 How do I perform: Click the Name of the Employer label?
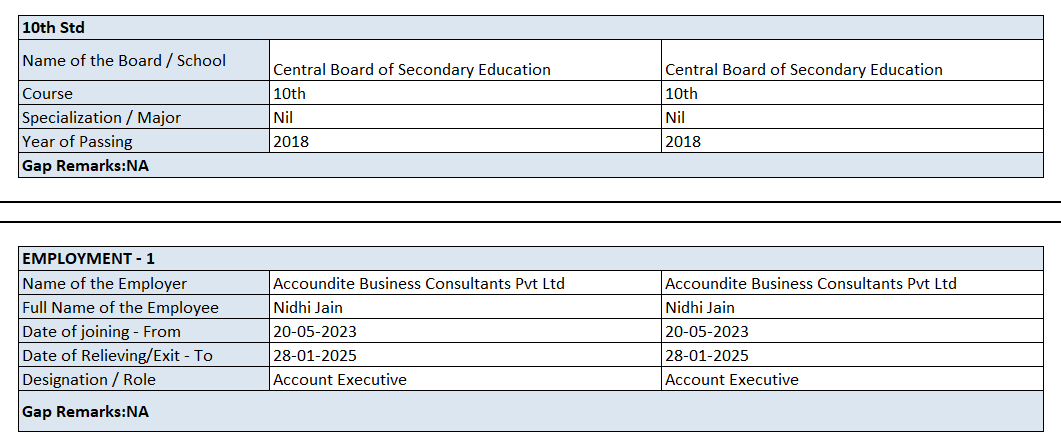coord(104,284)
